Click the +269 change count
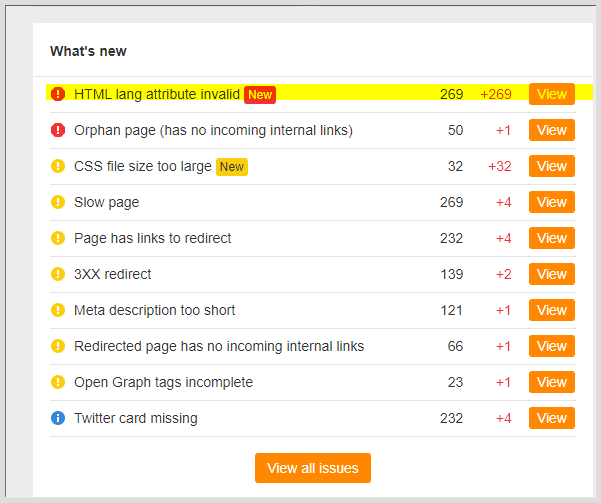This screenshot has height=503, width=601. tap(496, 94)
